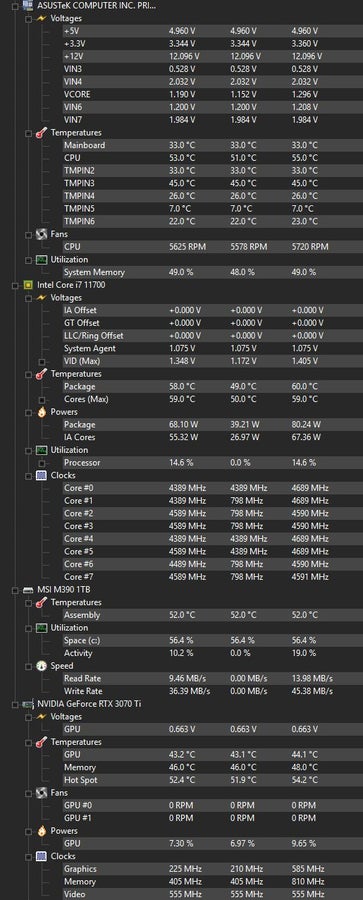This screenshot has width=363, height=900.
Task: Select the Core #7 clock row
Action: [213, 577]
